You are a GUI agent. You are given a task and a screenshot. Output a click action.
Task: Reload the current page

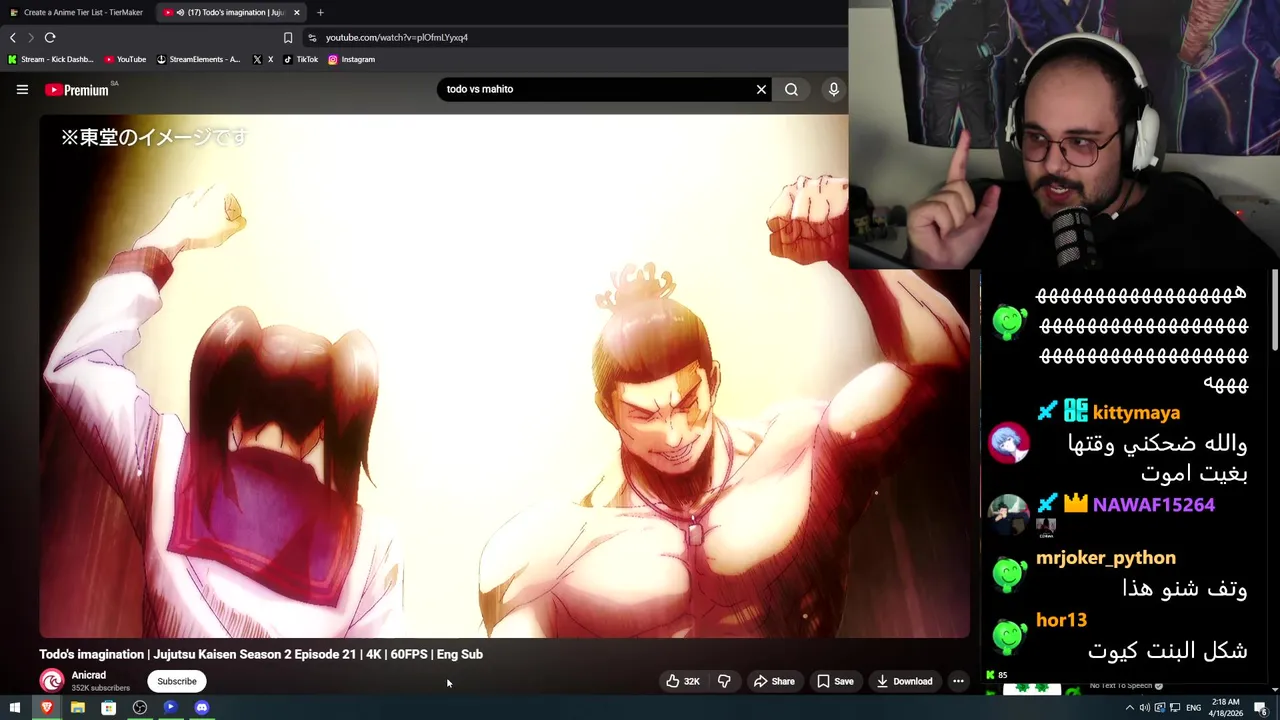[x=50, y=37]
